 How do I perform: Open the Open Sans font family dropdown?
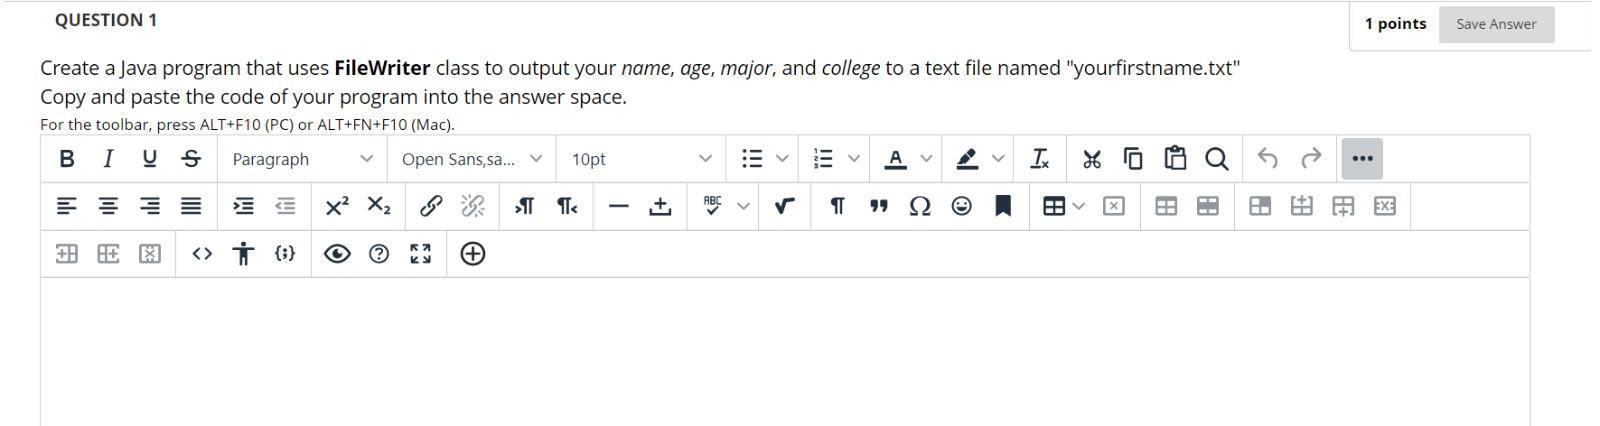[471, 159]
